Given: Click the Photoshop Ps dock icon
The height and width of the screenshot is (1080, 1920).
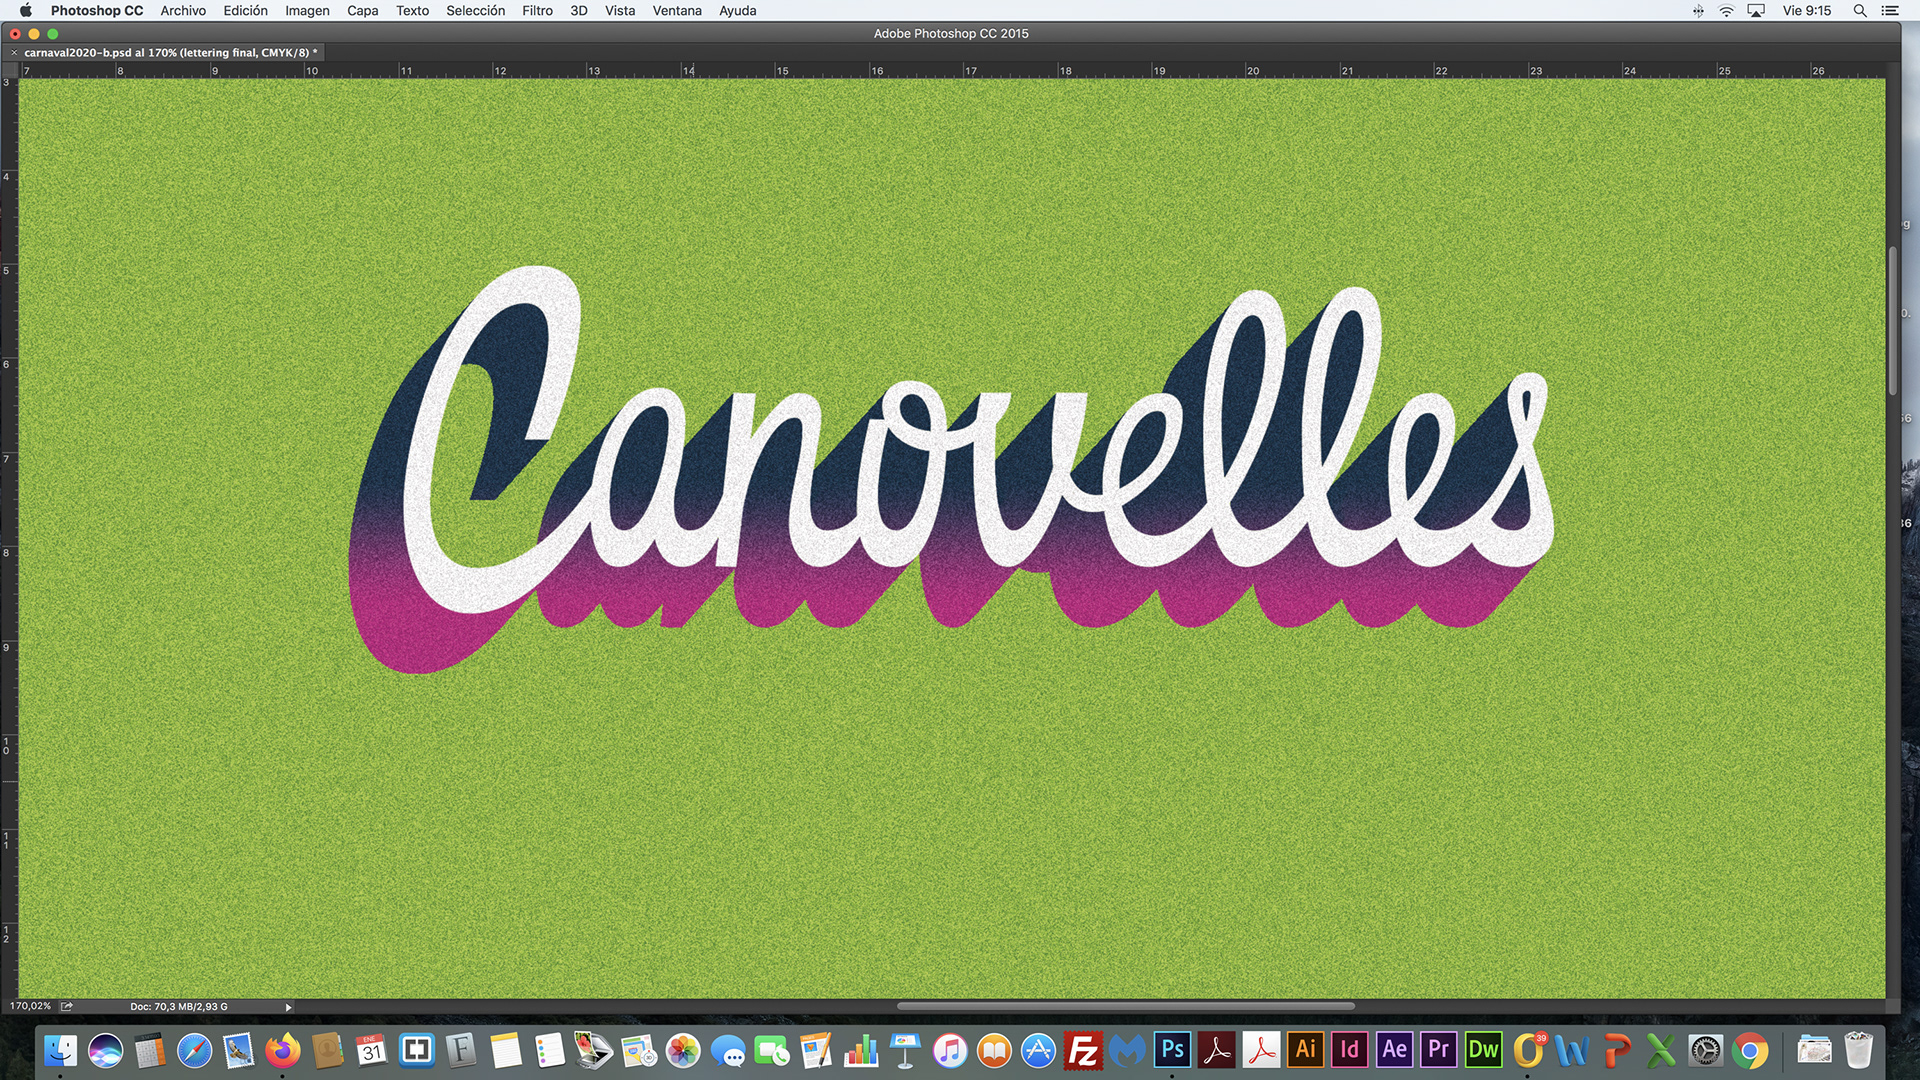Looking at the screenshot, I should click(1172, 1050).
